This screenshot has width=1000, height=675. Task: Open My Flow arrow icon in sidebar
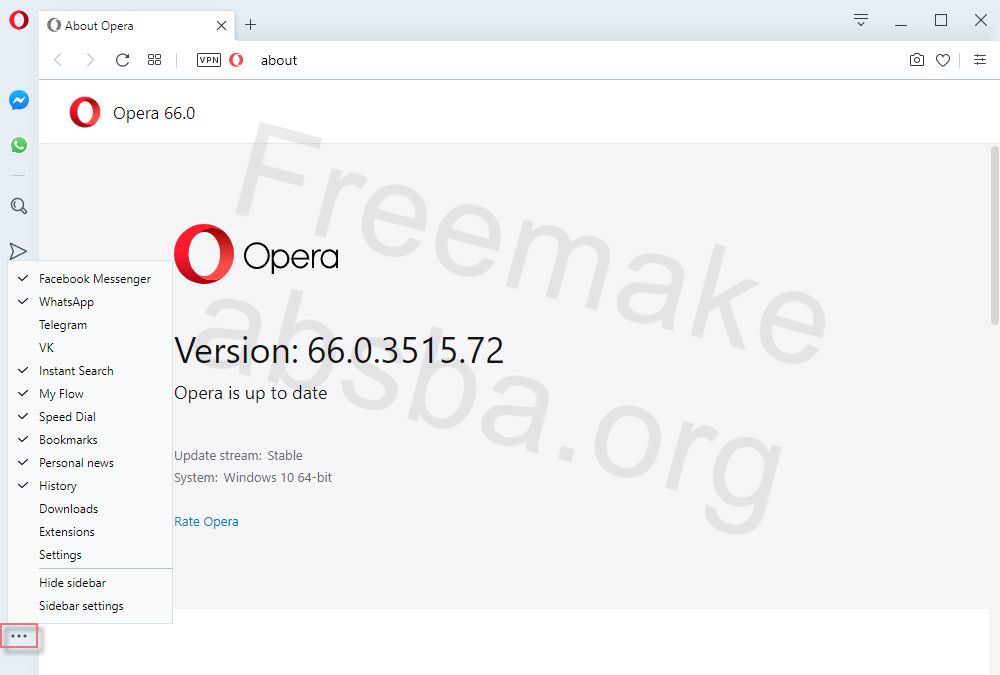tap(18, 251)
